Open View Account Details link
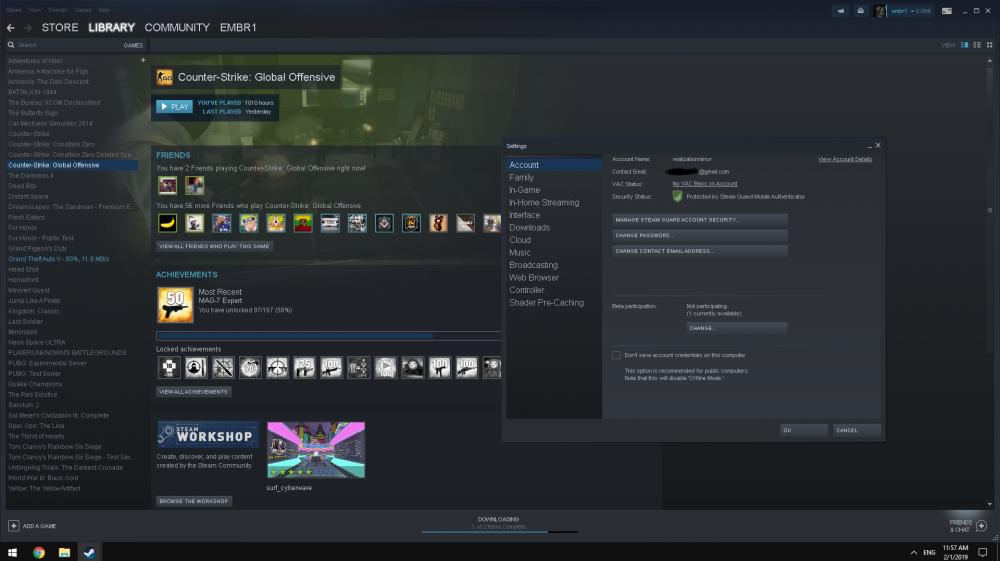Screen dimensions: 1000x561 tap(844, 159)
